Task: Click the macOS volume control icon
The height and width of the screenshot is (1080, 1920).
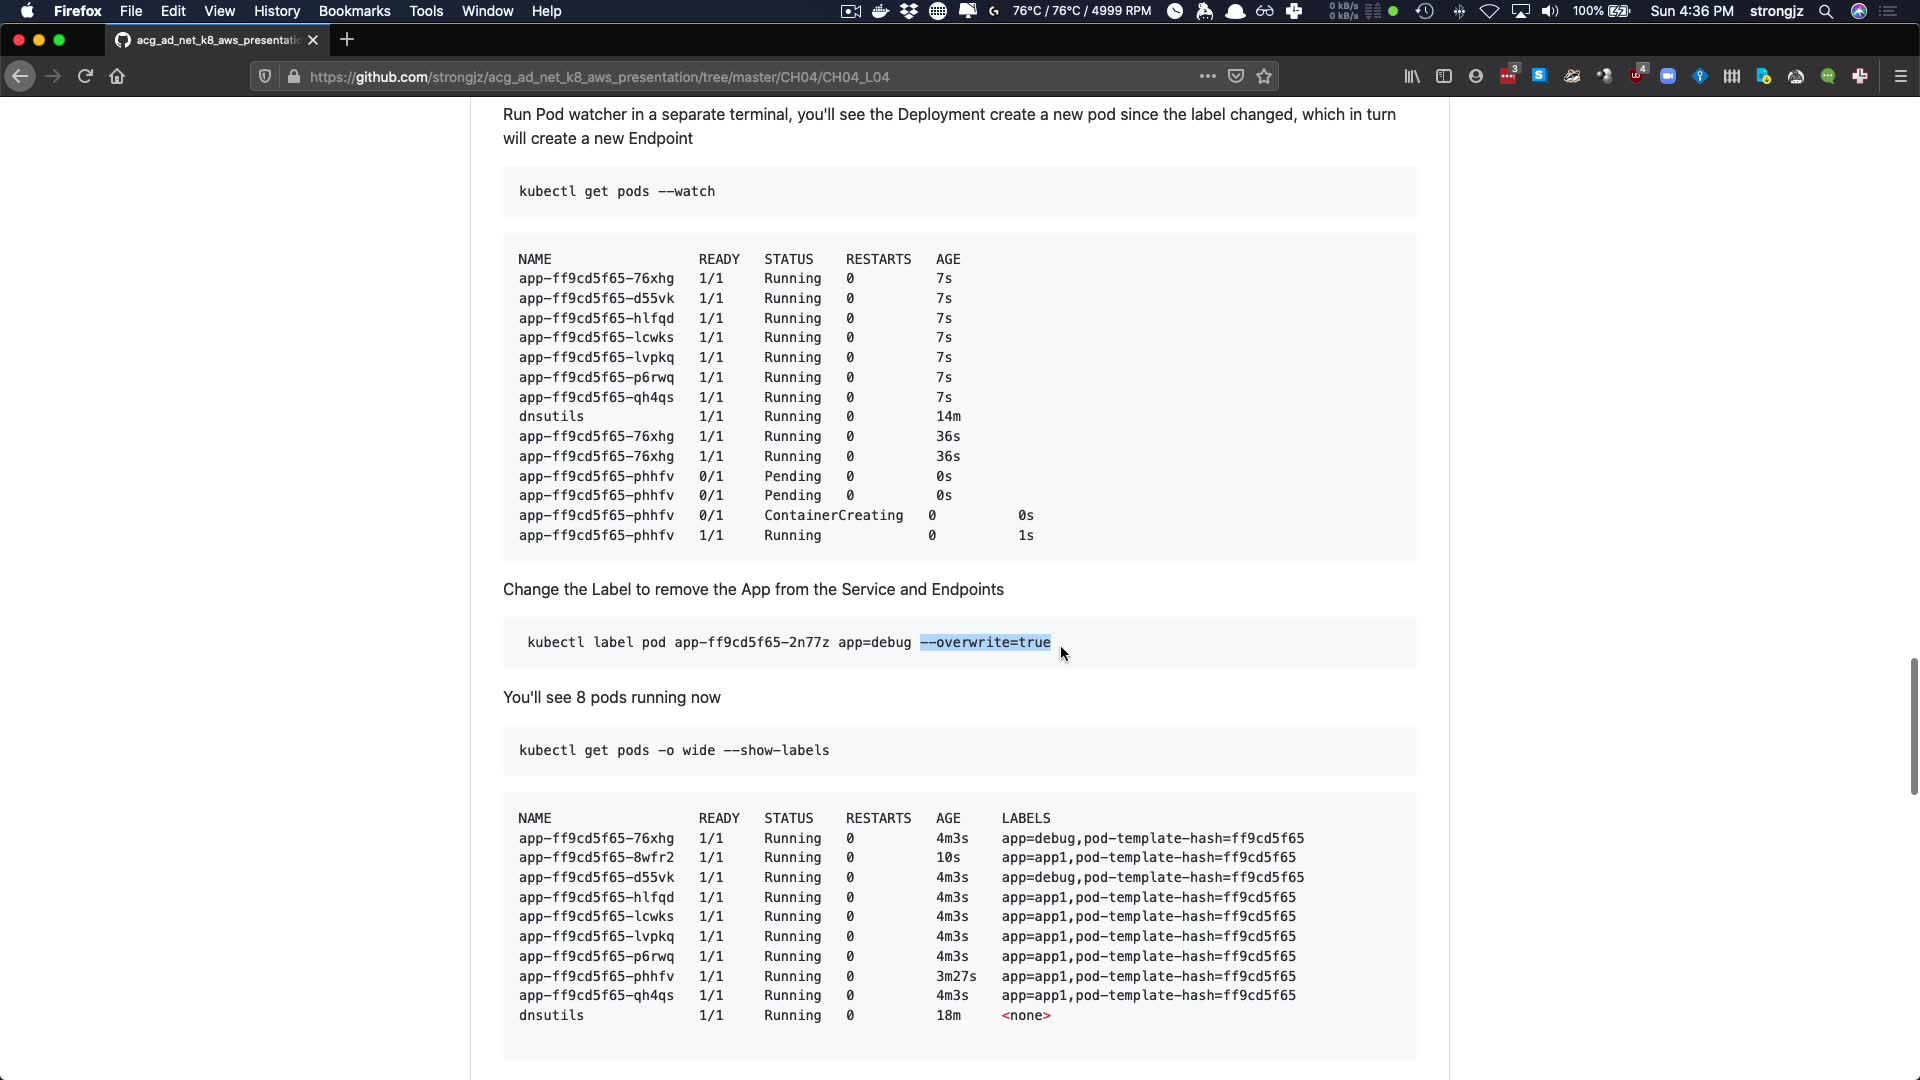Action: [x=1549, y=11]
